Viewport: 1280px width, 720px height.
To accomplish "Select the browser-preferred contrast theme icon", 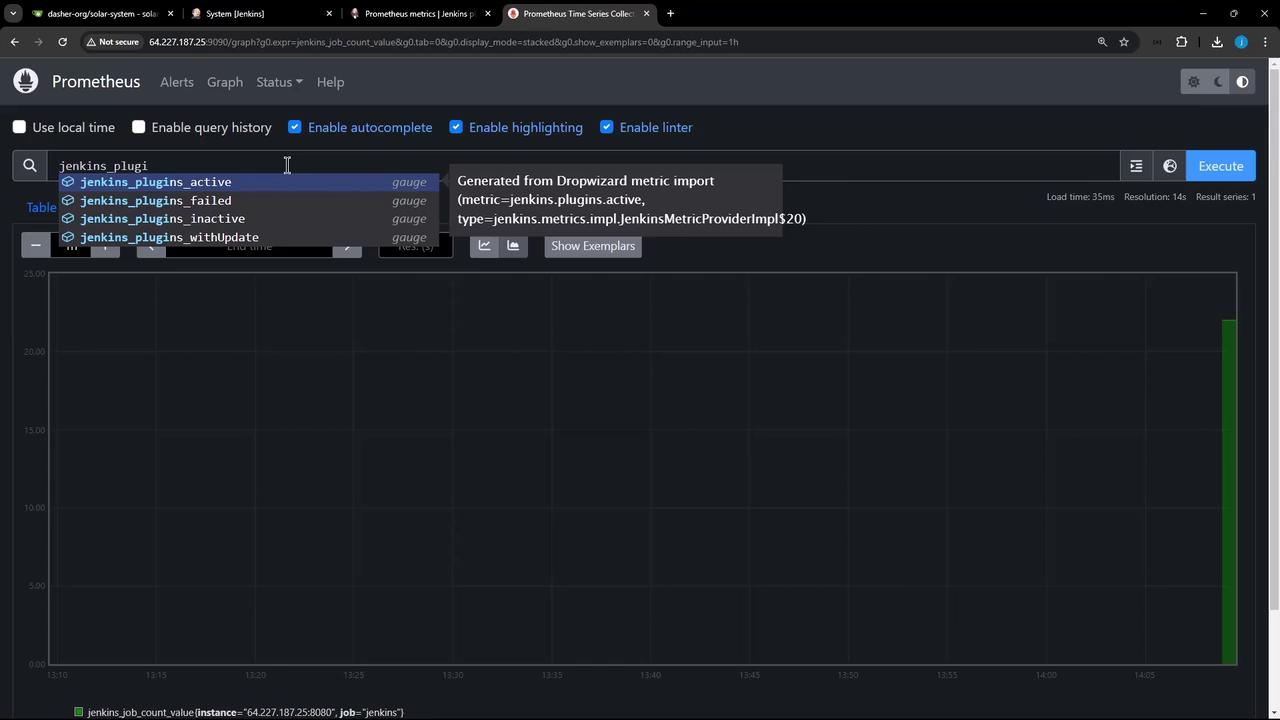I will pos(1242,82).
